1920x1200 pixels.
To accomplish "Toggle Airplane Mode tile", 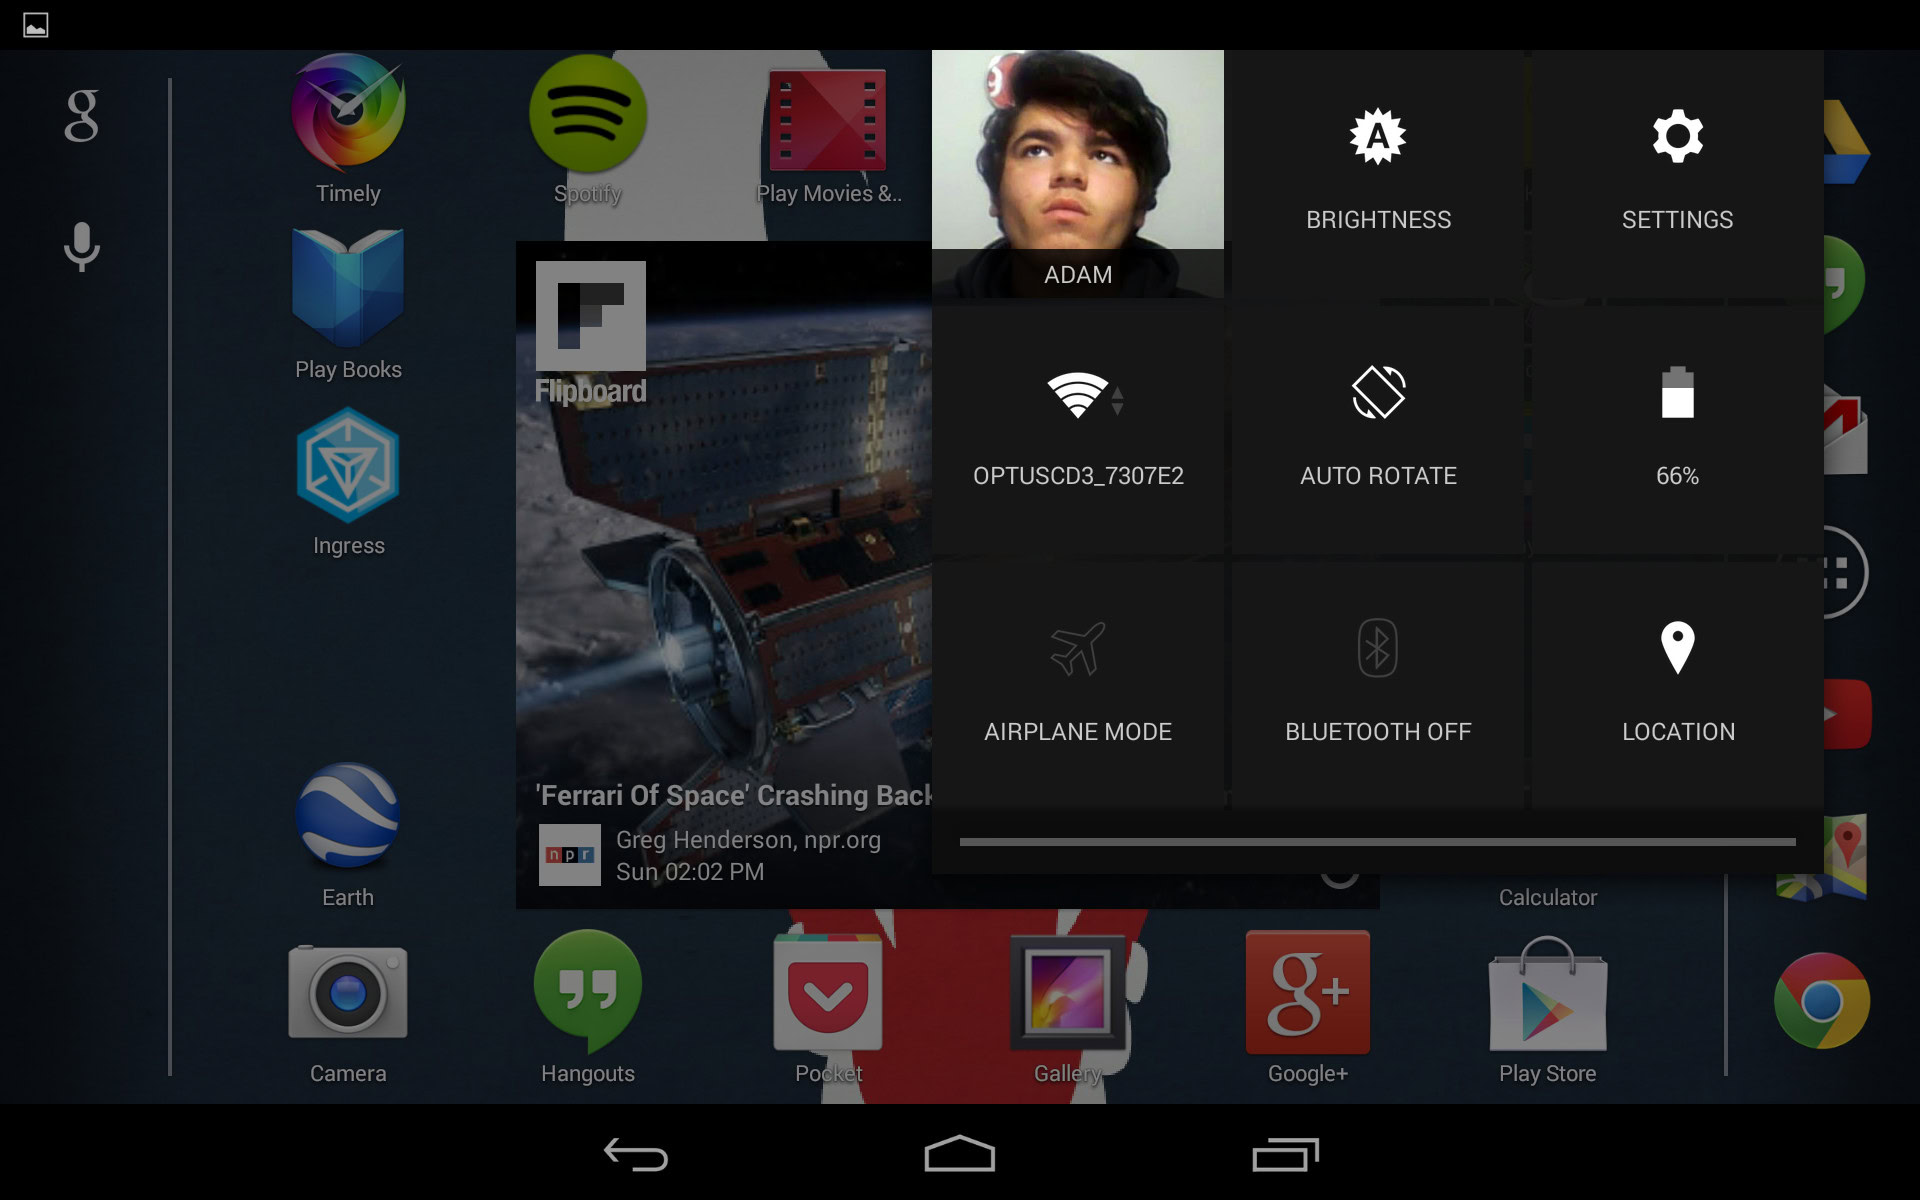I will pos(1078,682).
